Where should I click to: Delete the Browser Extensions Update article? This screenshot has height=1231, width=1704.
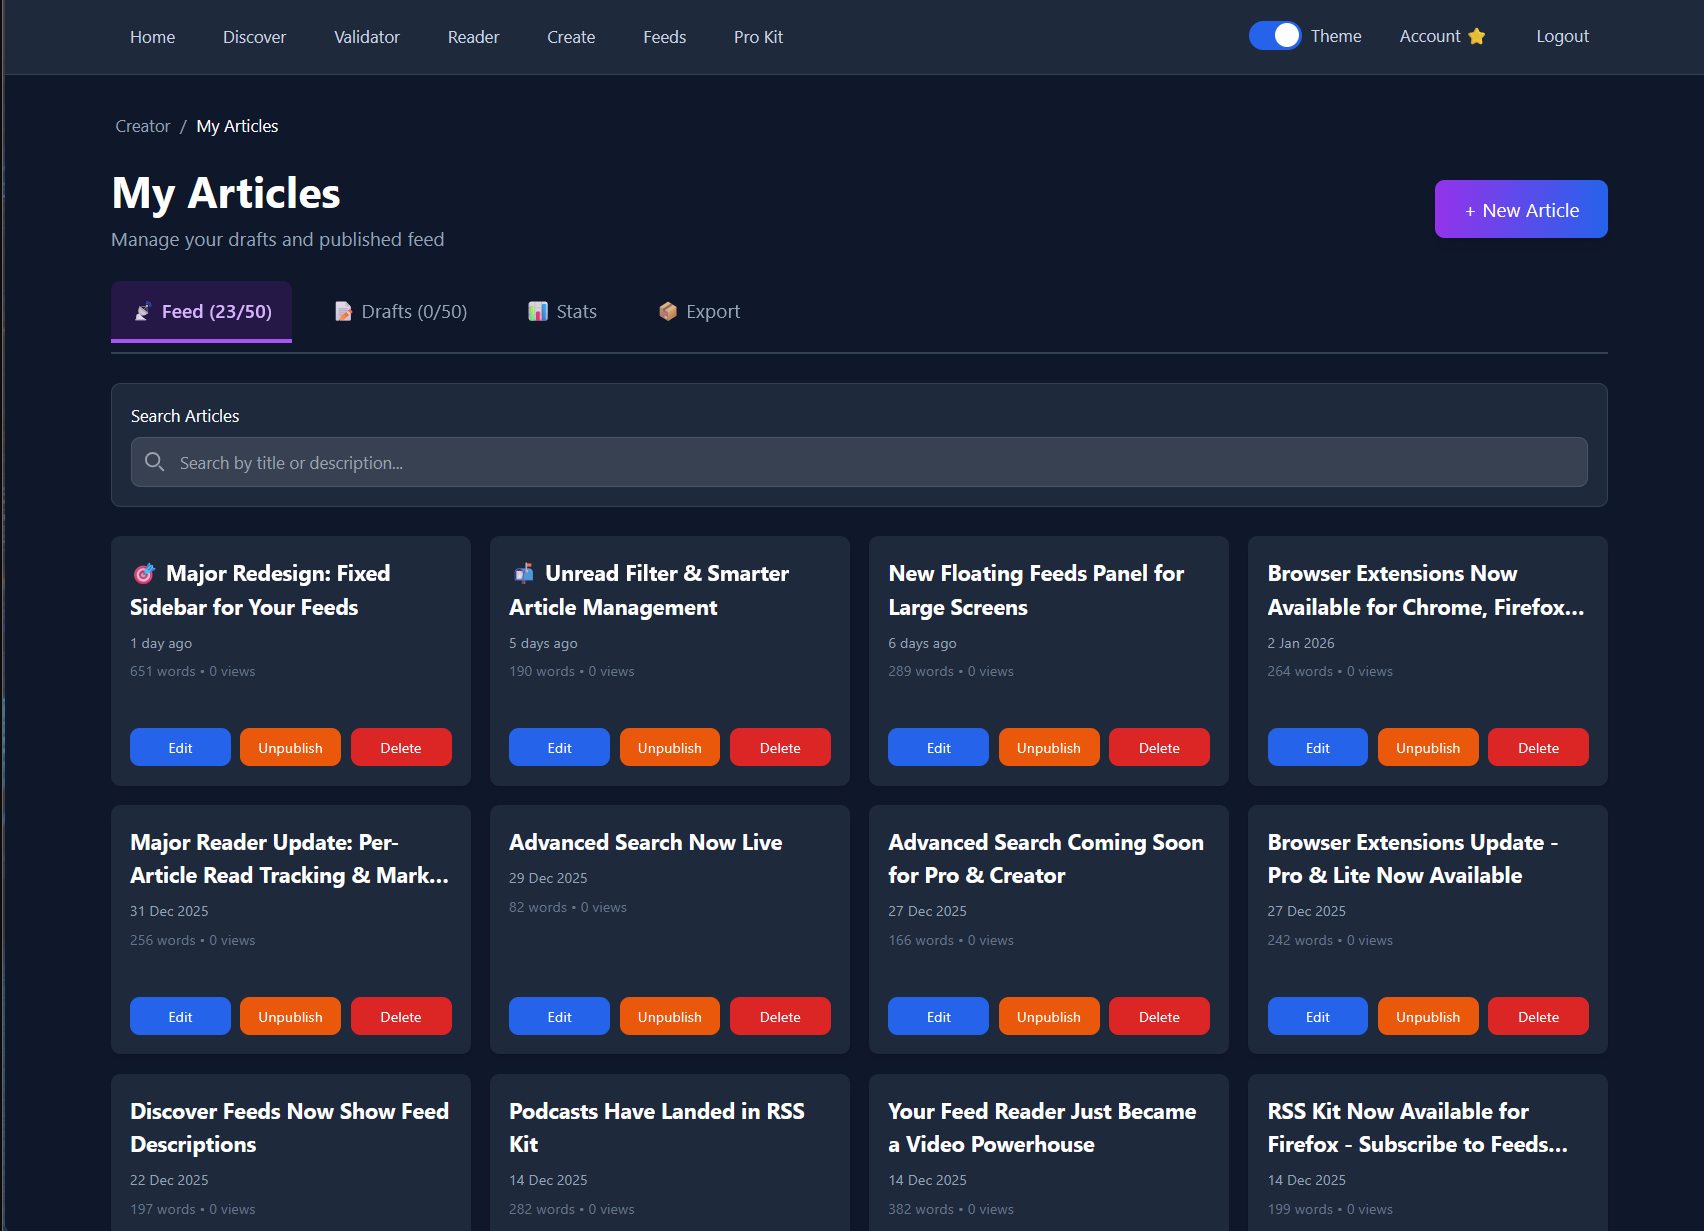[x=1537, y=1016]
